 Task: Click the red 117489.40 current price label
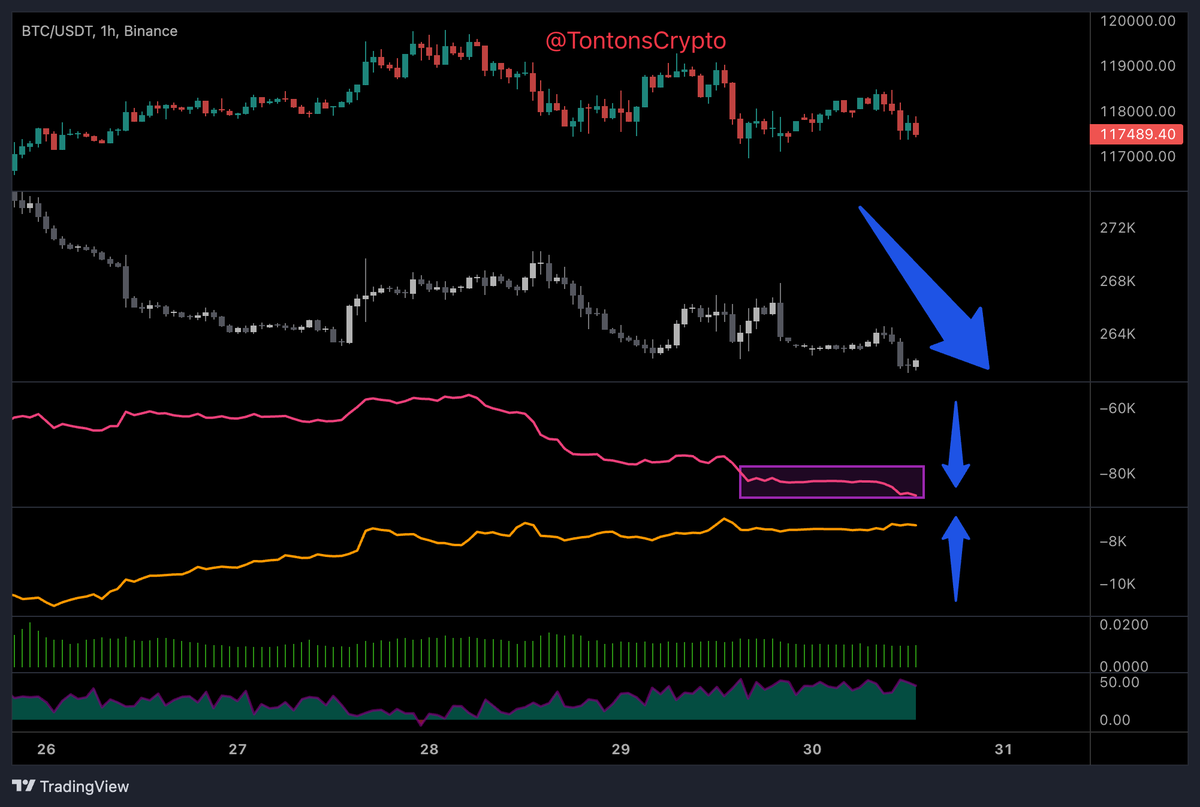(1138, 134)
